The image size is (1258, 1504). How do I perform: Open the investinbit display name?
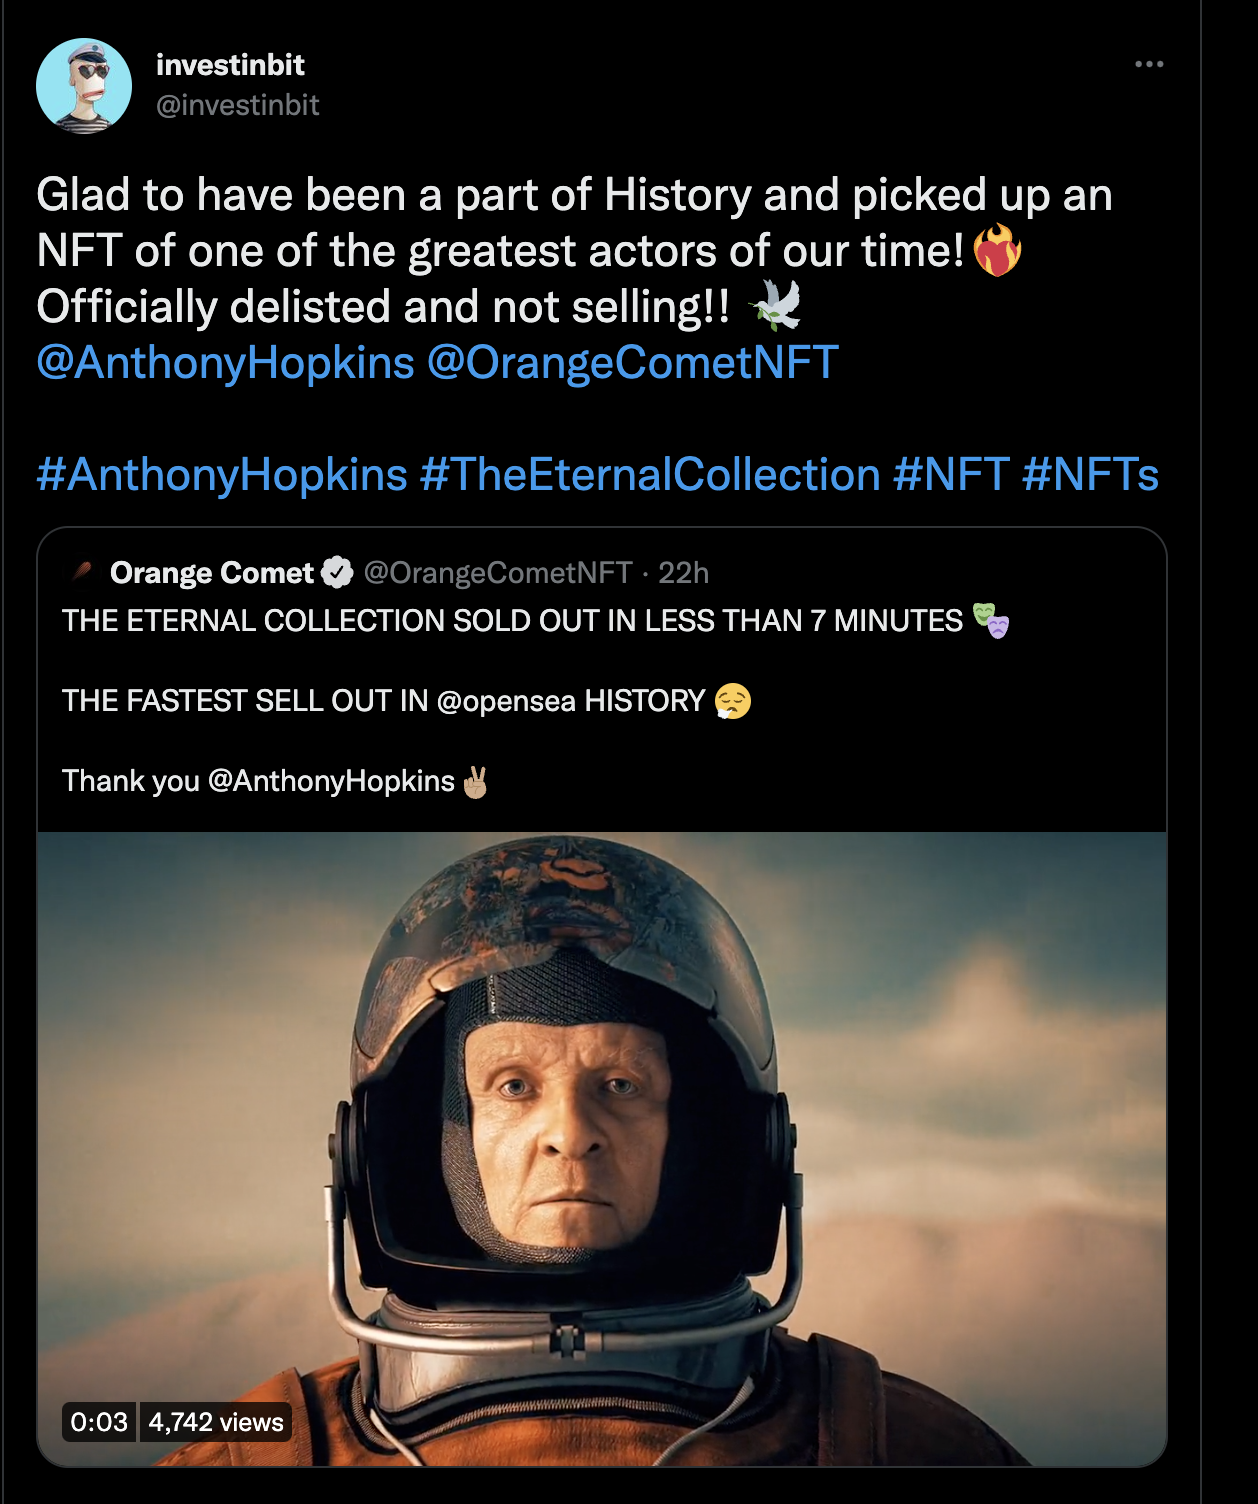(x=230, y=65)
